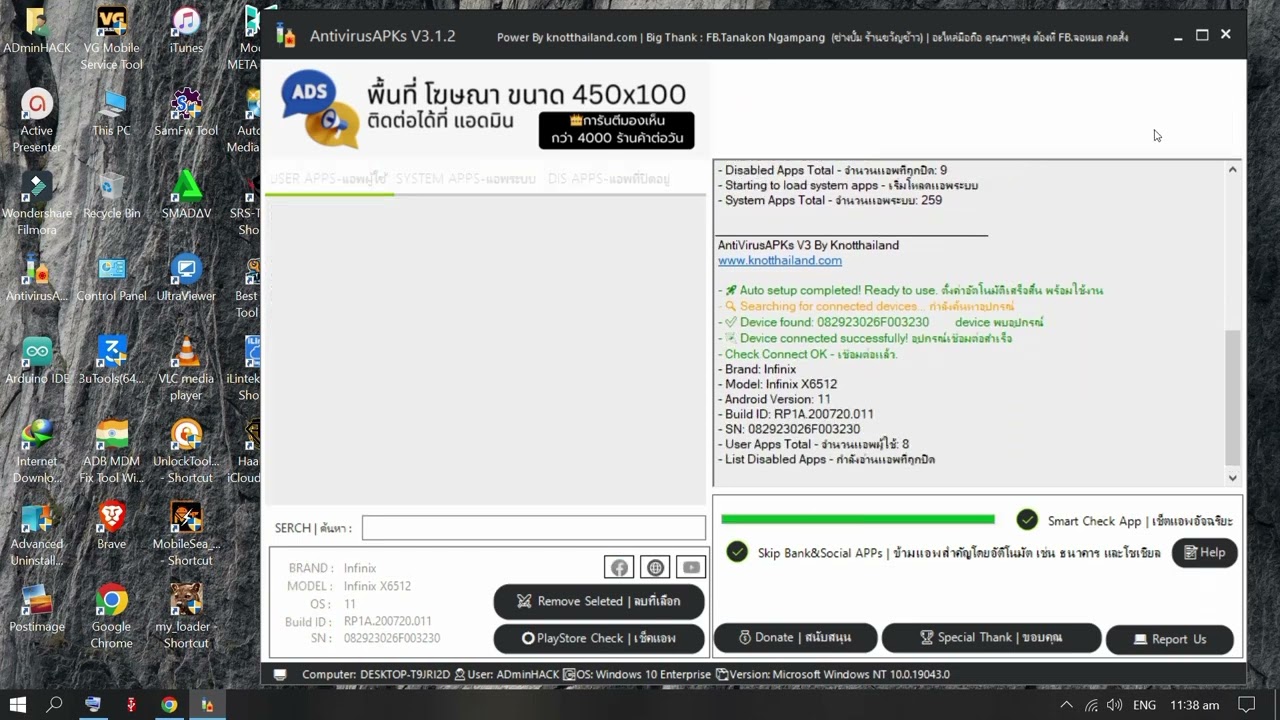
Task: Open iTunes desktop icon
Action: coord(186,31)
